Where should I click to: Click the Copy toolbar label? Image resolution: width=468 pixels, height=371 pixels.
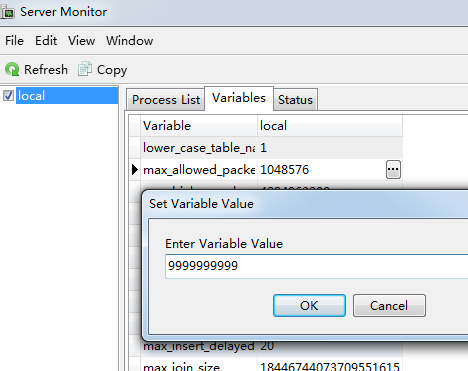[x=112, y=70]
